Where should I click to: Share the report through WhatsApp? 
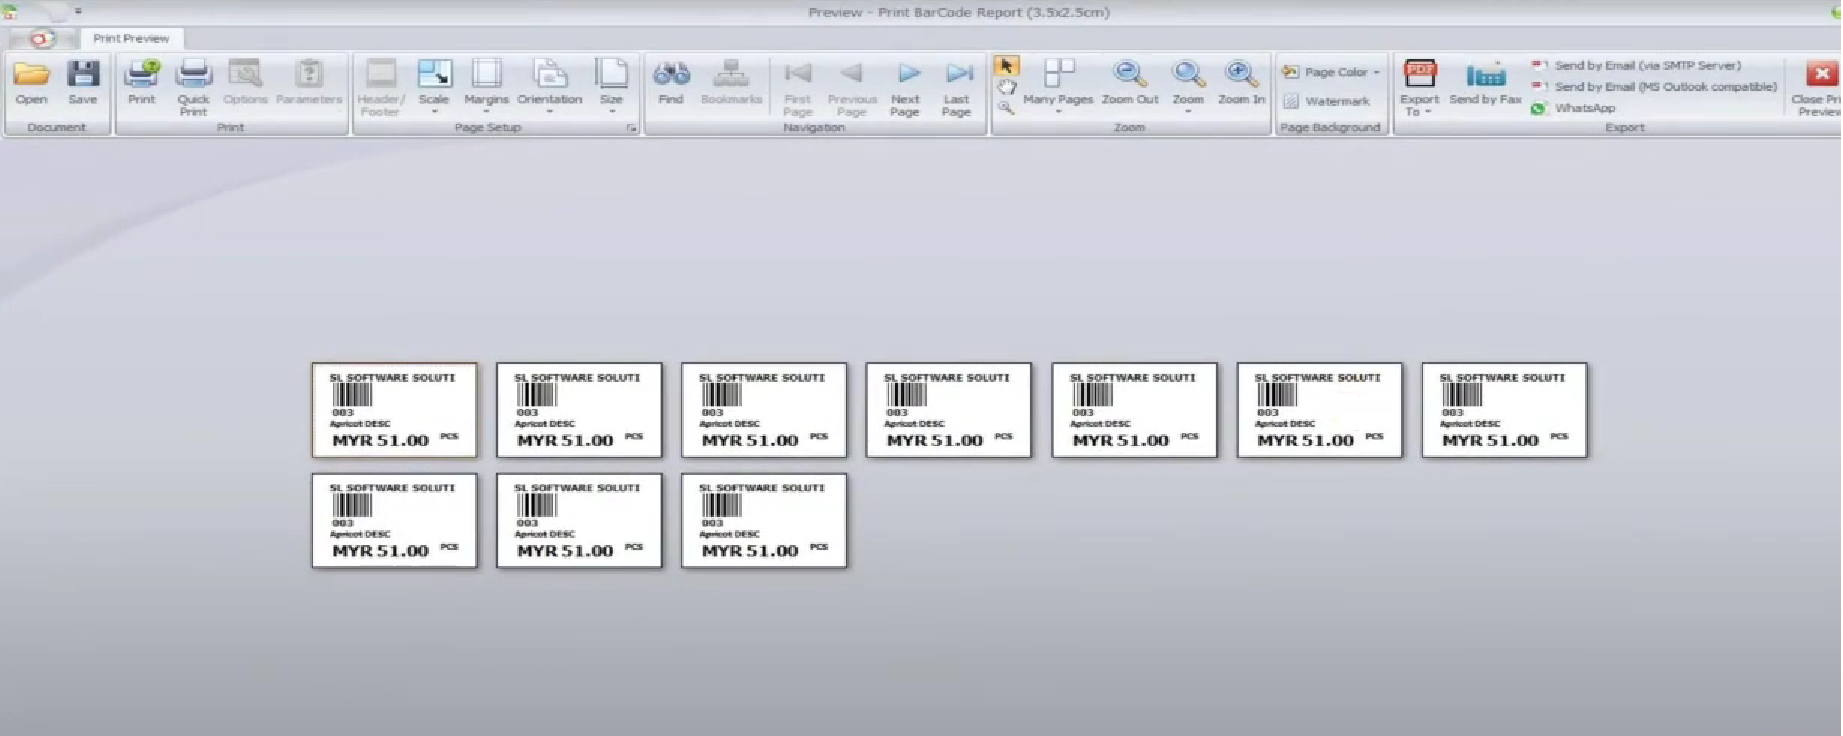(x=1584, y=108)
